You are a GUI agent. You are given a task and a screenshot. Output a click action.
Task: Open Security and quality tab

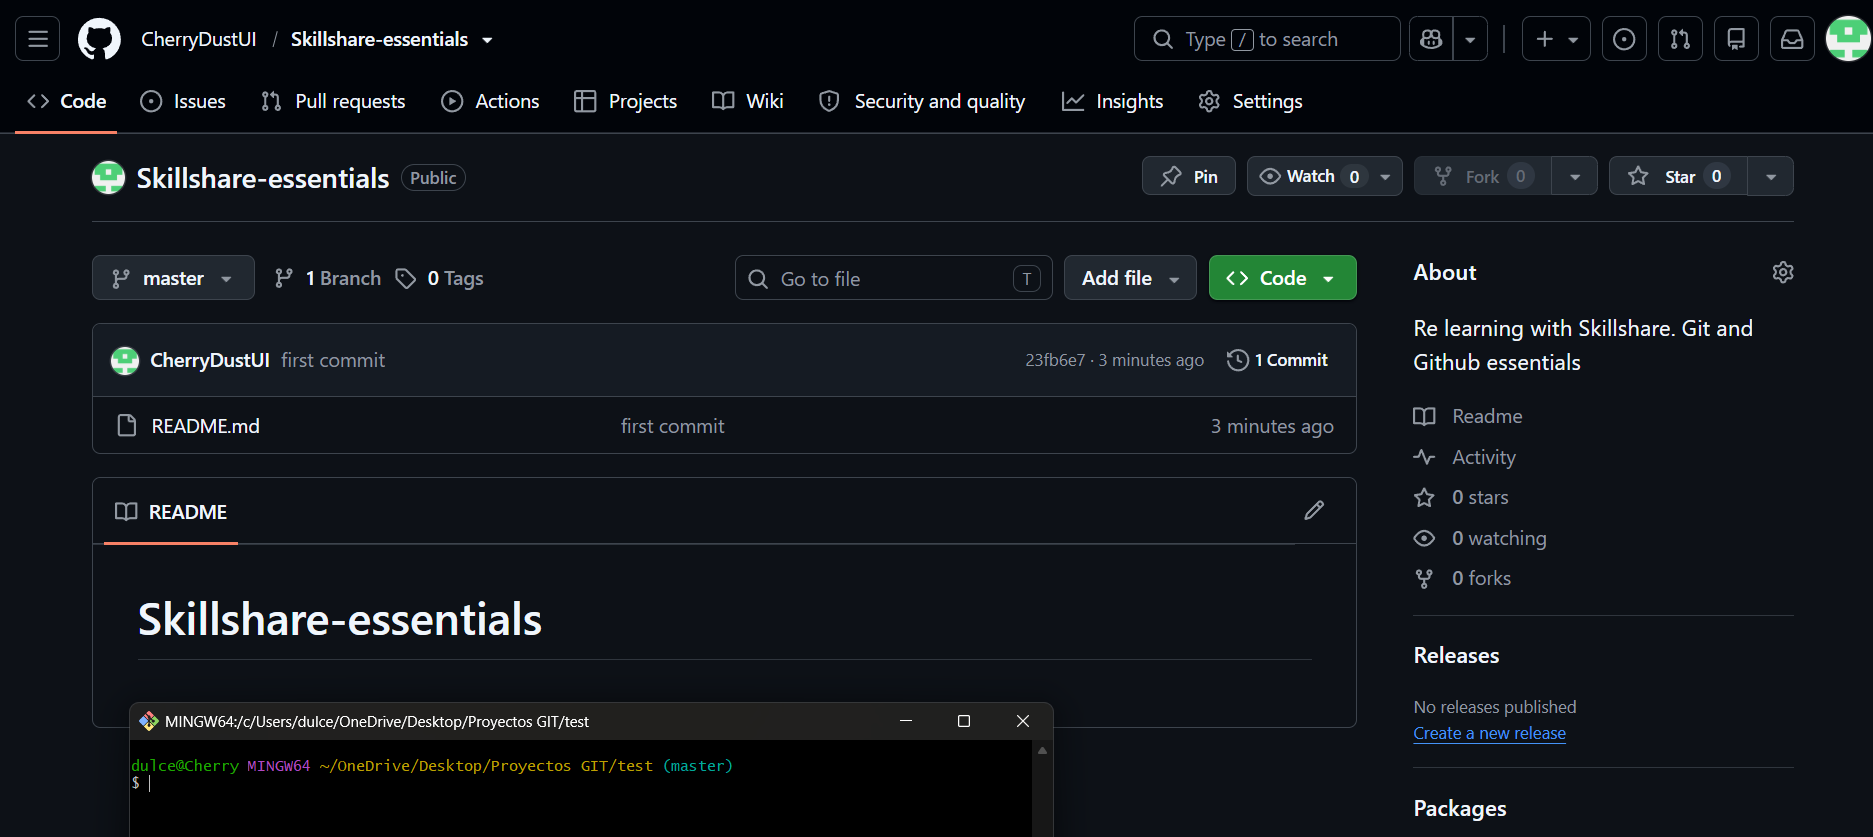[922, 101]
